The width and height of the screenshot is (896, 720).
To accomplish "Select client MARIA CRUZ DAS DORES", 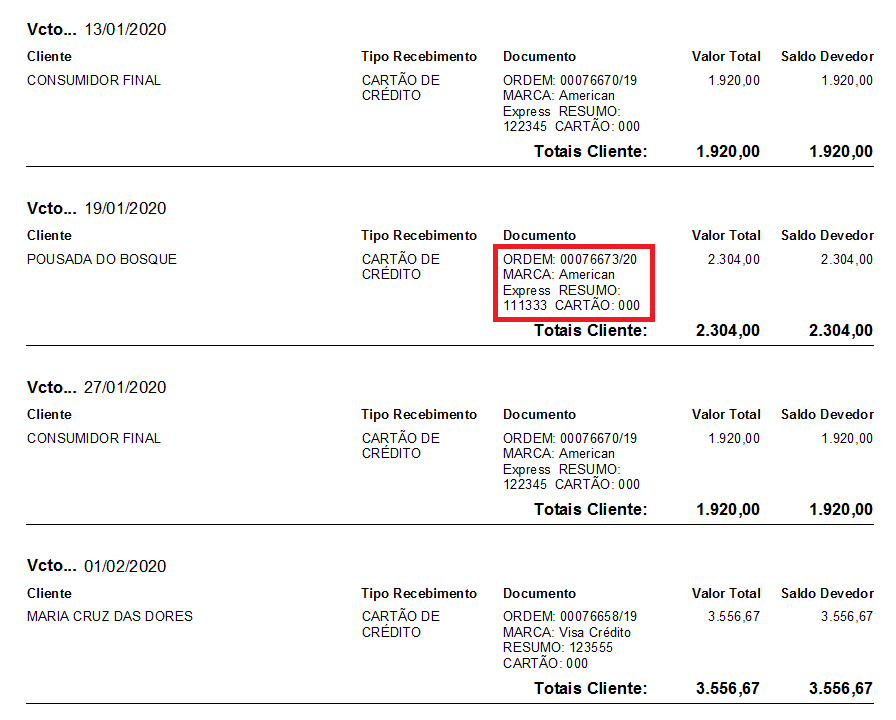I will (x=110, y=616).
